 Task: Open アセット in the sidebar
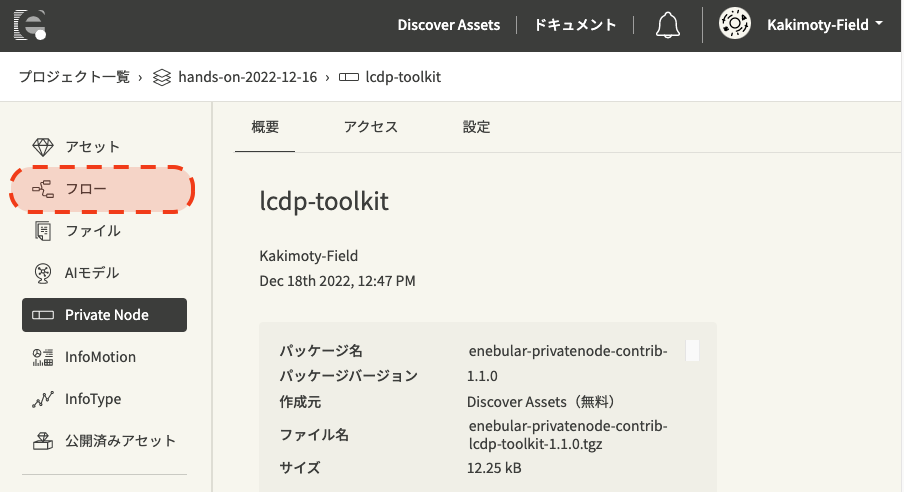click(x=104, y=147)
